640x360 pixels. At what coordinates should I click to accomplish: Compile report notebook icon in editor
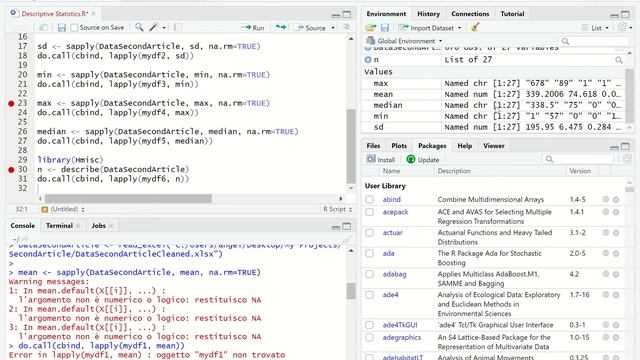[178, 27]
